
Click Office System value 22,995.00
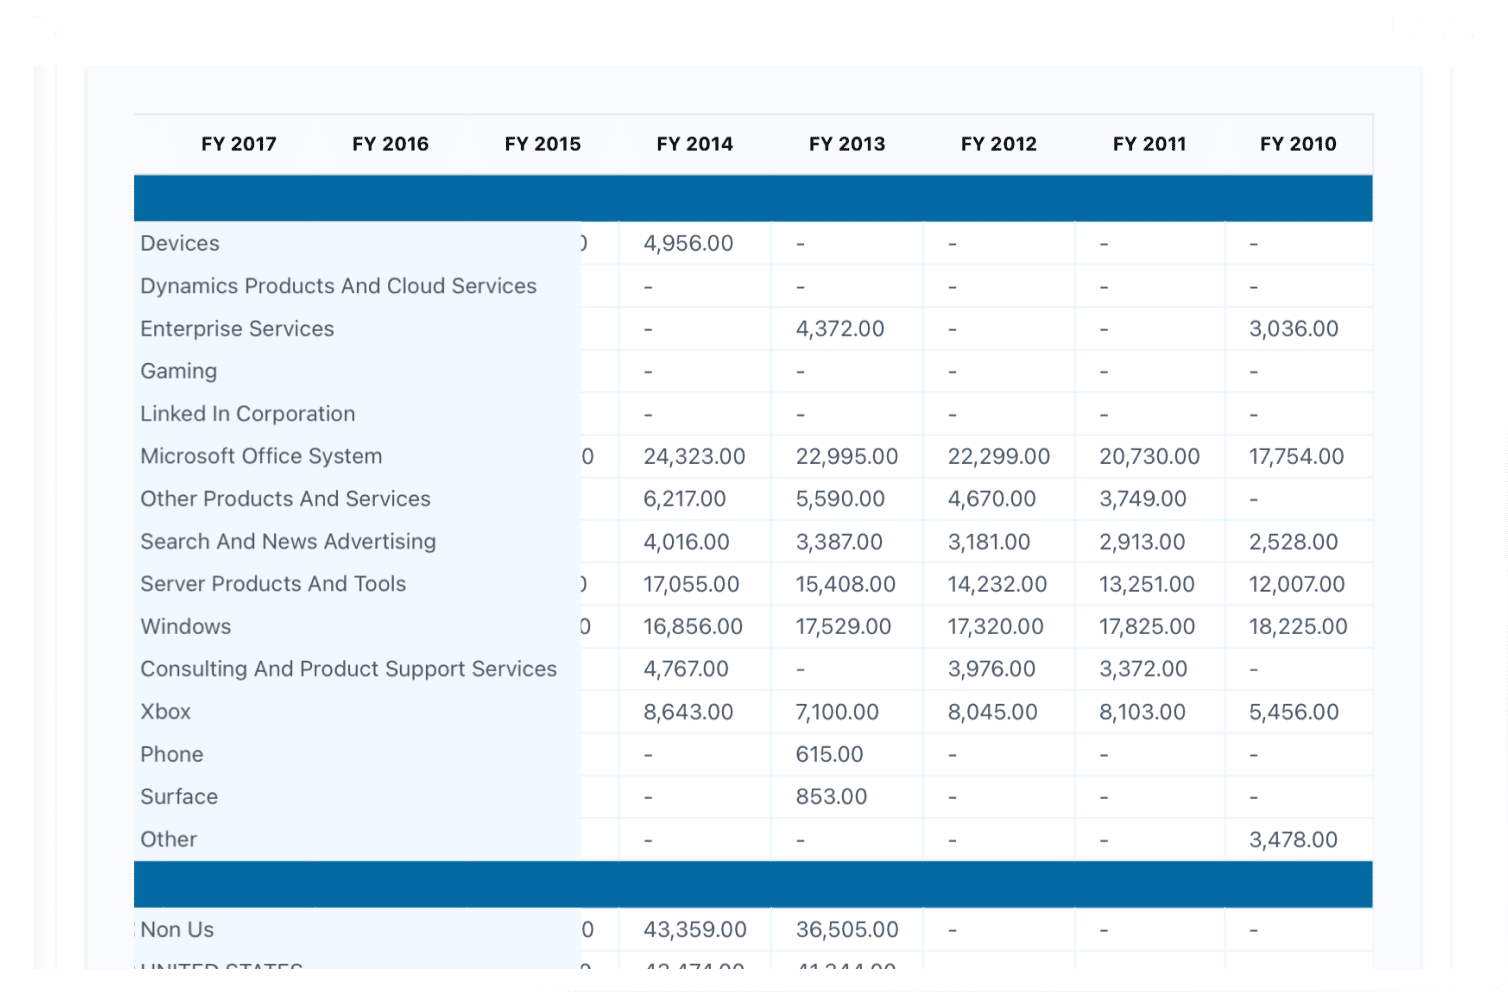pos(847,457)
